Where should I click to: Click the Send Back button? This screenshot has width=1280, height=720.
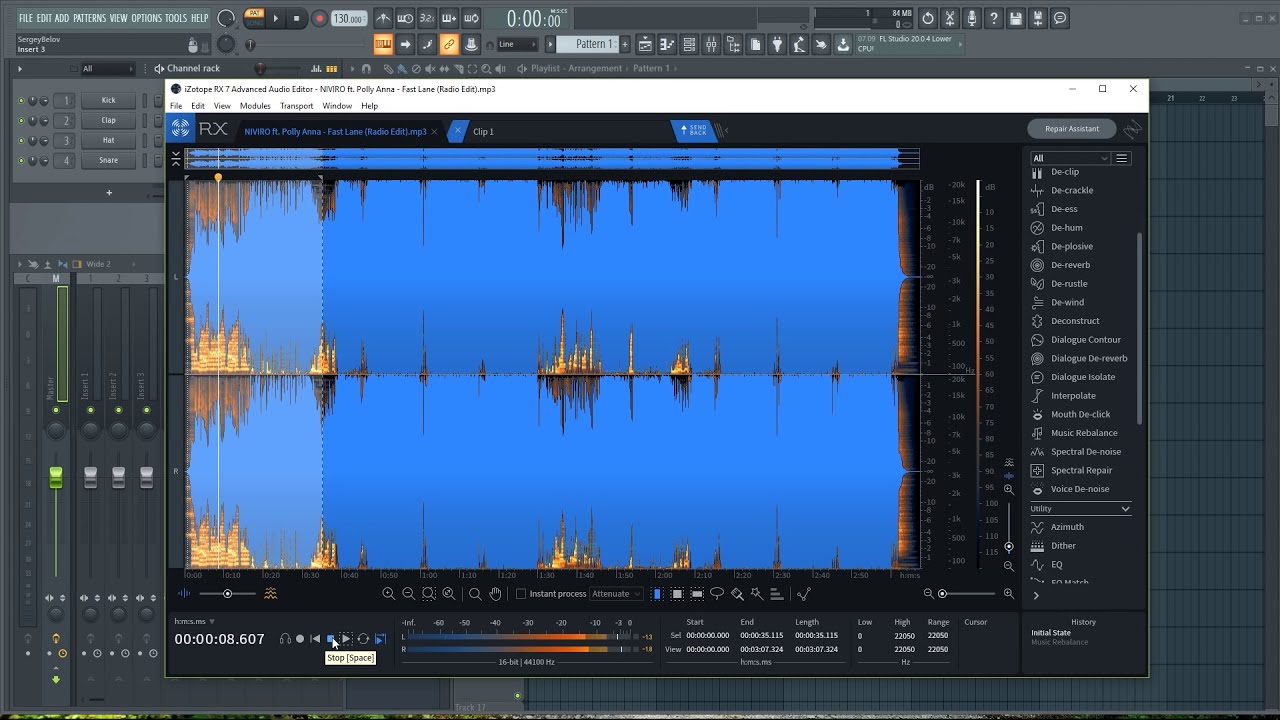(x=693, y=131)
